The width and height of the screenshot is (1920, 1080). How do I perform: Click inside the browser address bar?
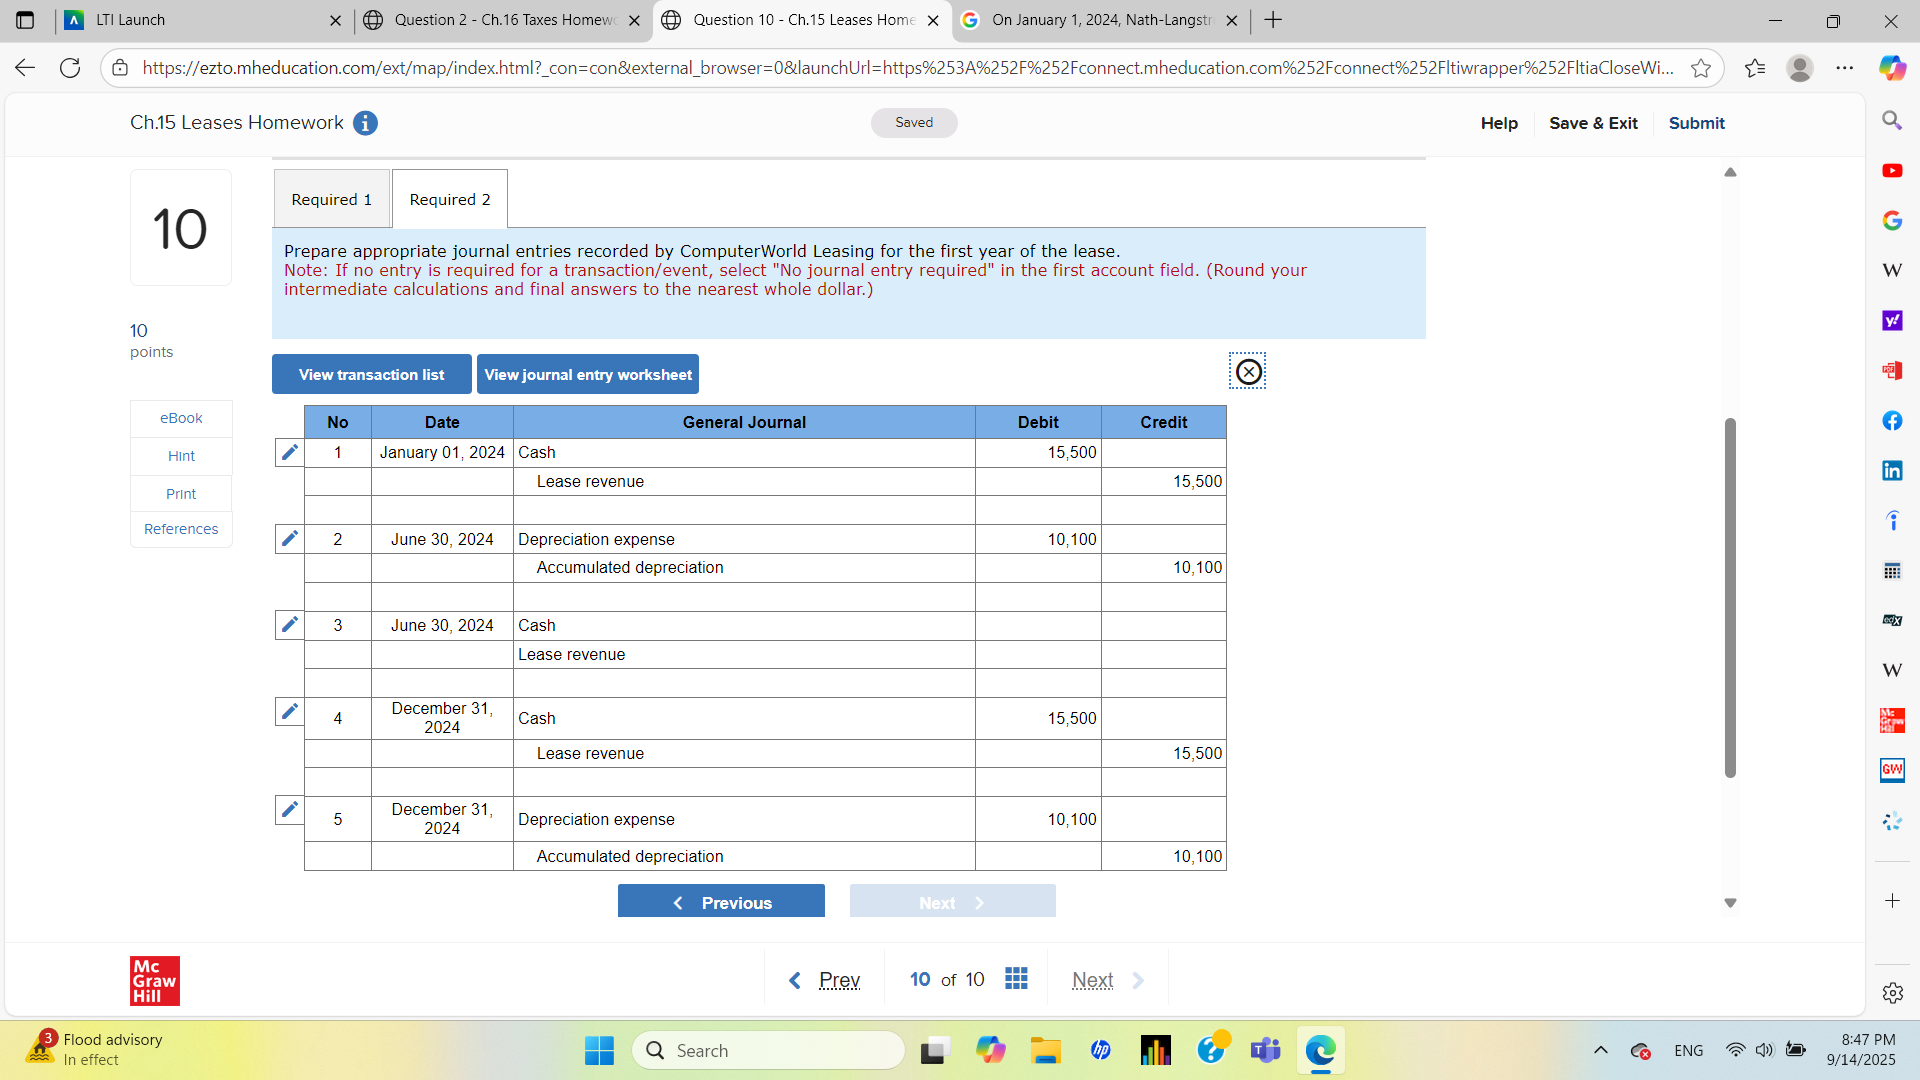pos(900,68)
